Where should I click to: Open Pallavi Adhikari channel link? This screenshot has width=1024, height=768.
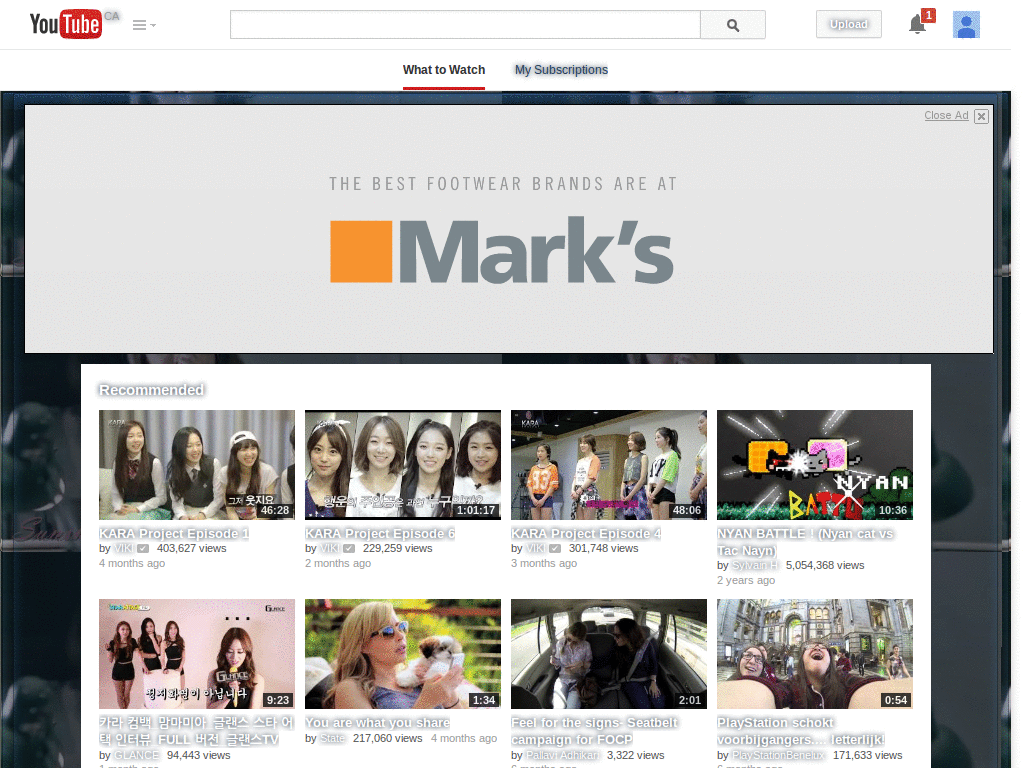(562, 755)
